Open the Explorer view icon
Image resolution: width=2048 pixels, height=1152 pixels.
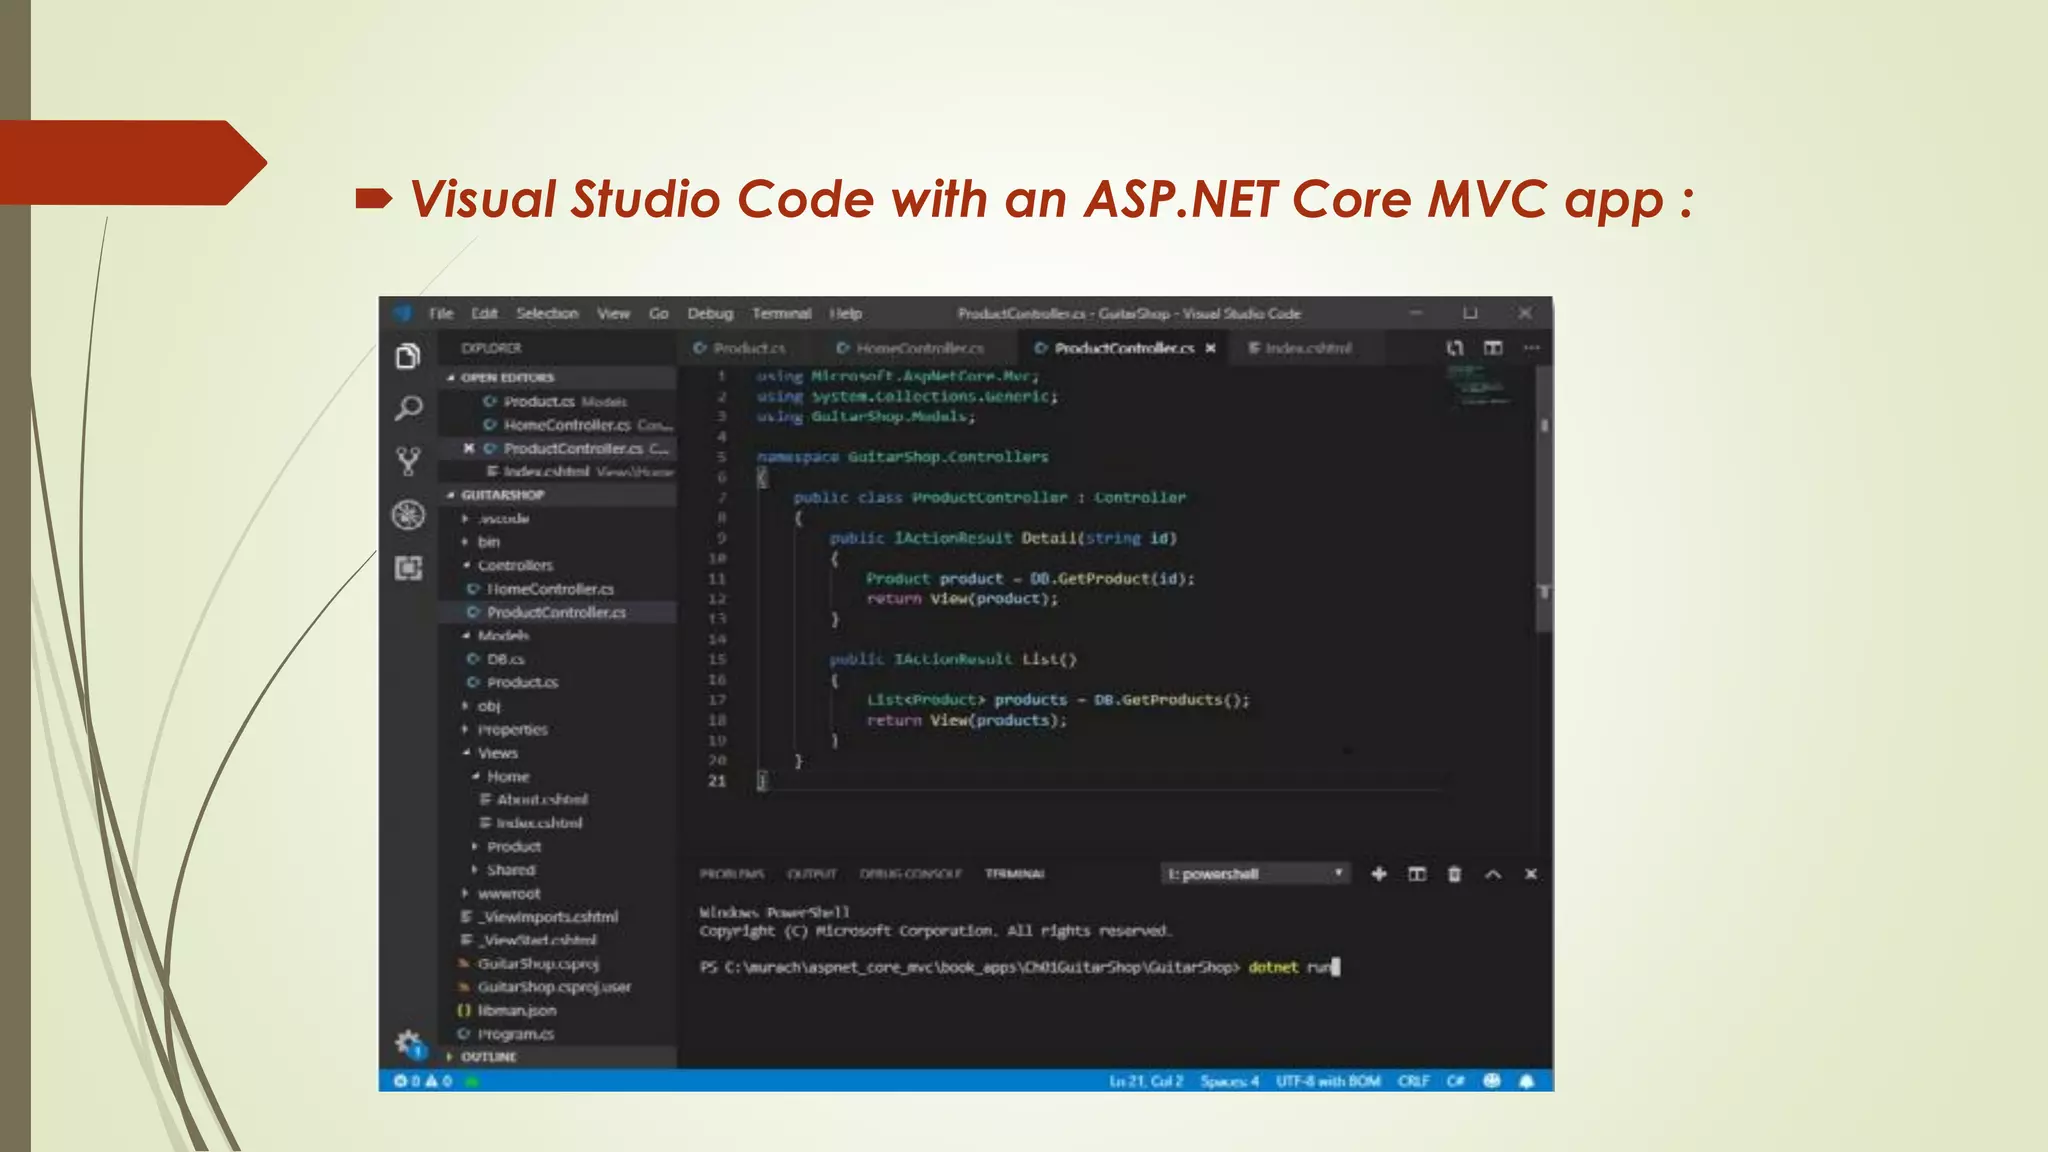(x=408, y=357)
